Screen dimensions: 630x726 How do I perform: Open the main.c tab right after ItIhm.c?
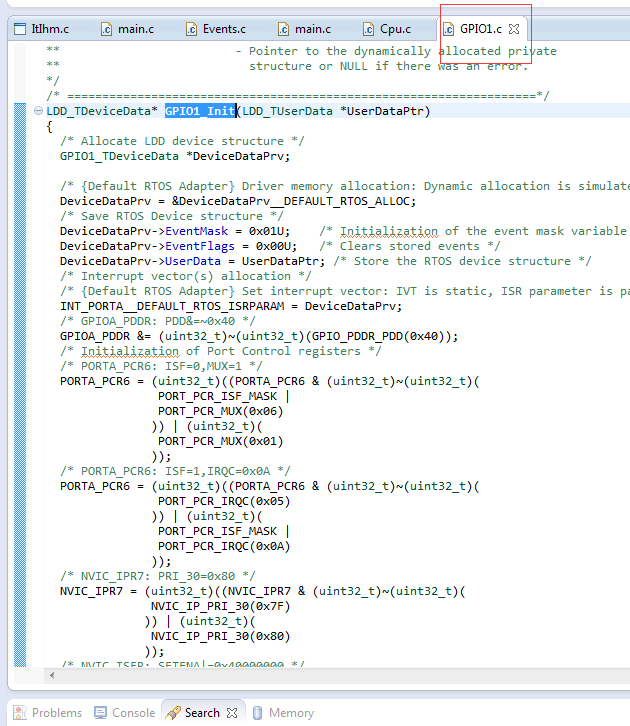click(x=127, y=29)
